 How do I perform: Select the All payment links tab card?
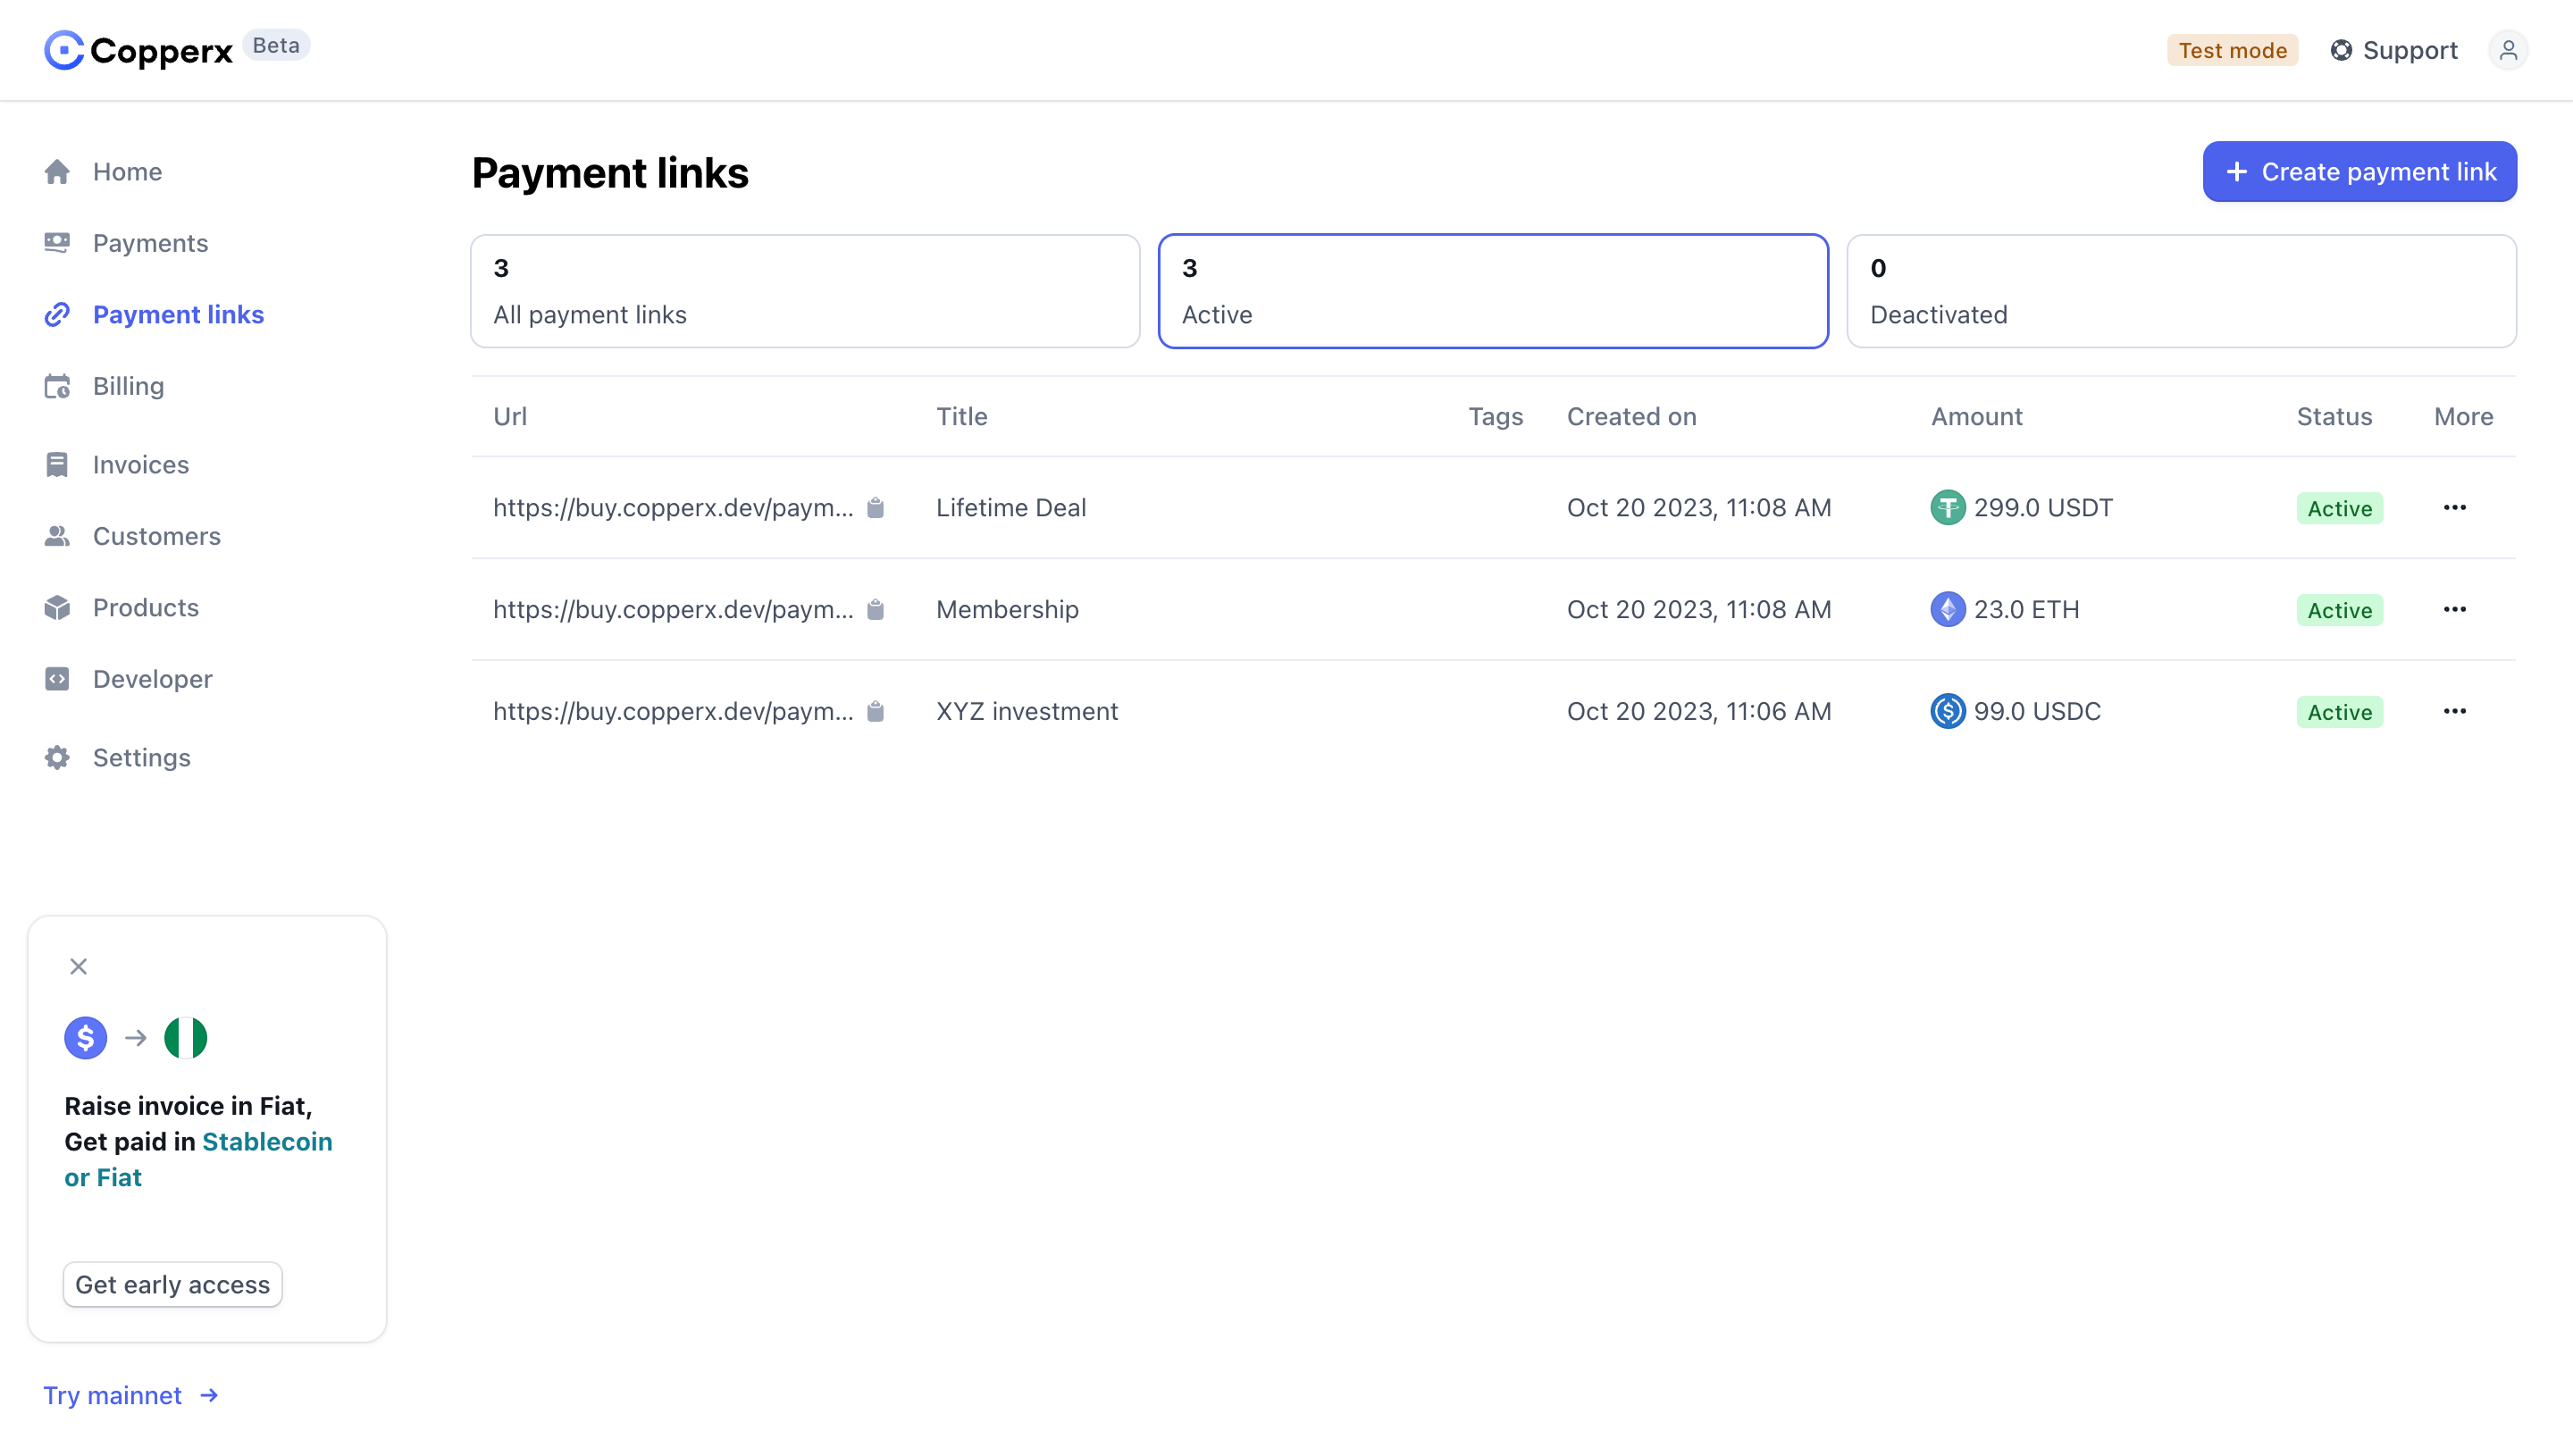[805, 291]
